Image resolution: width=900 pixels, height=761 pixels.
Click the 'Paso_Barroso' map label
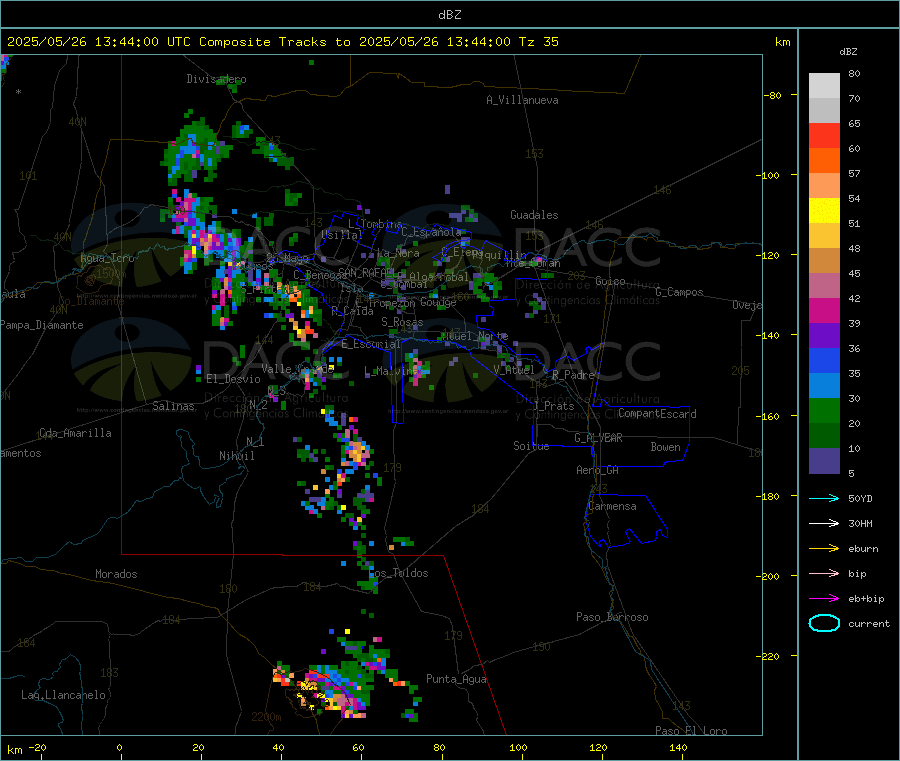[x=612, y=617]
